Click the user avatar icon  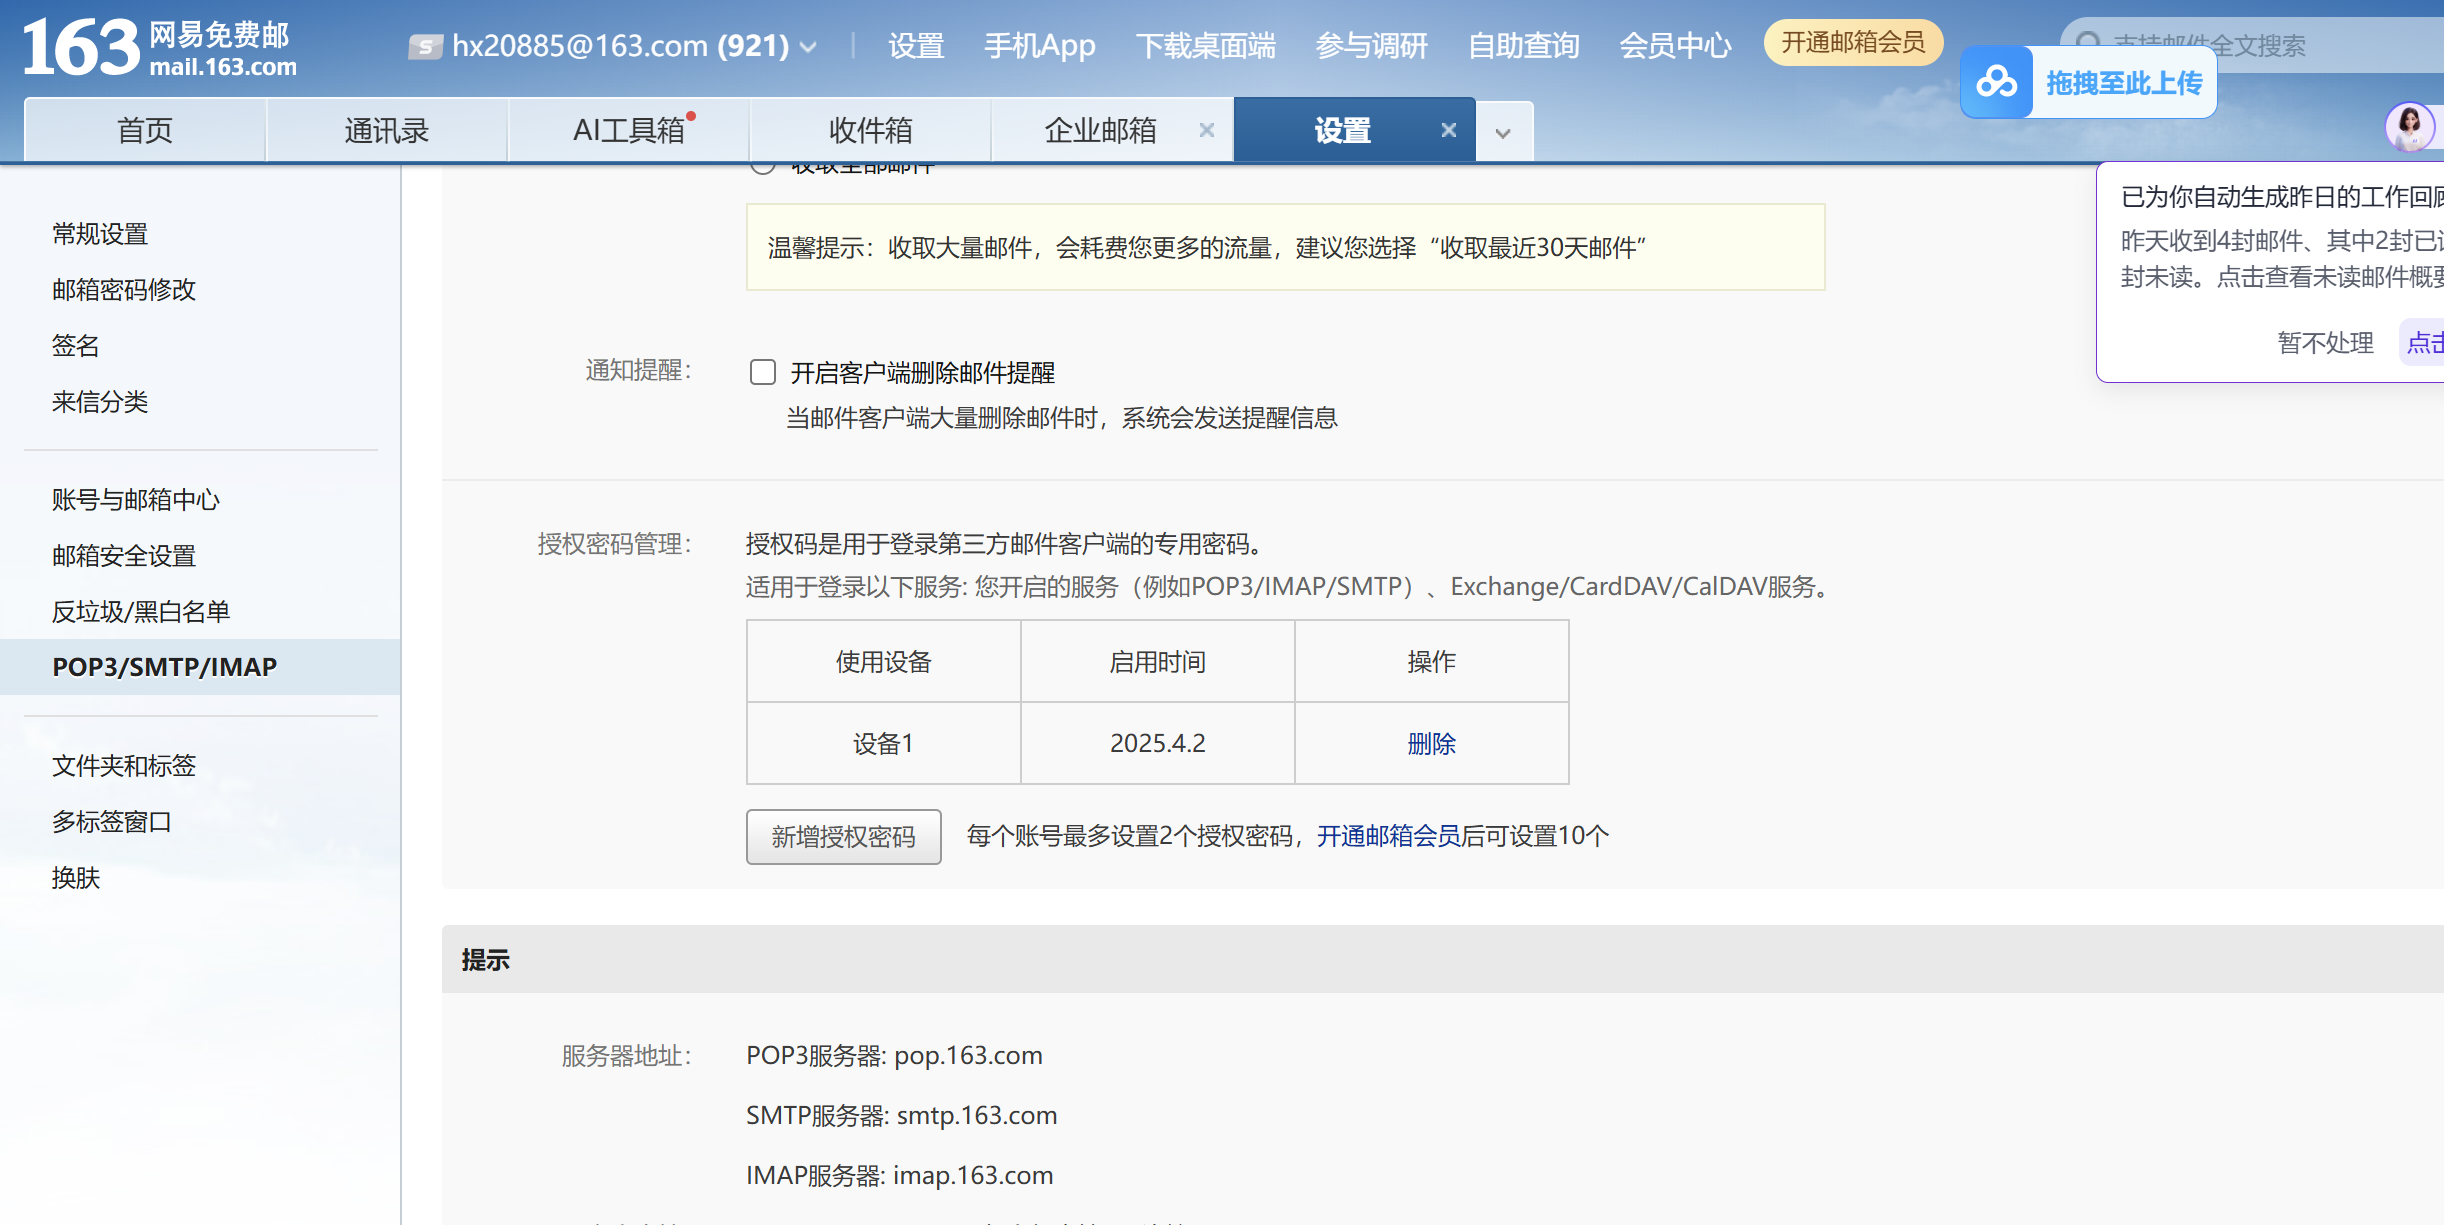tap(2410, 127)
